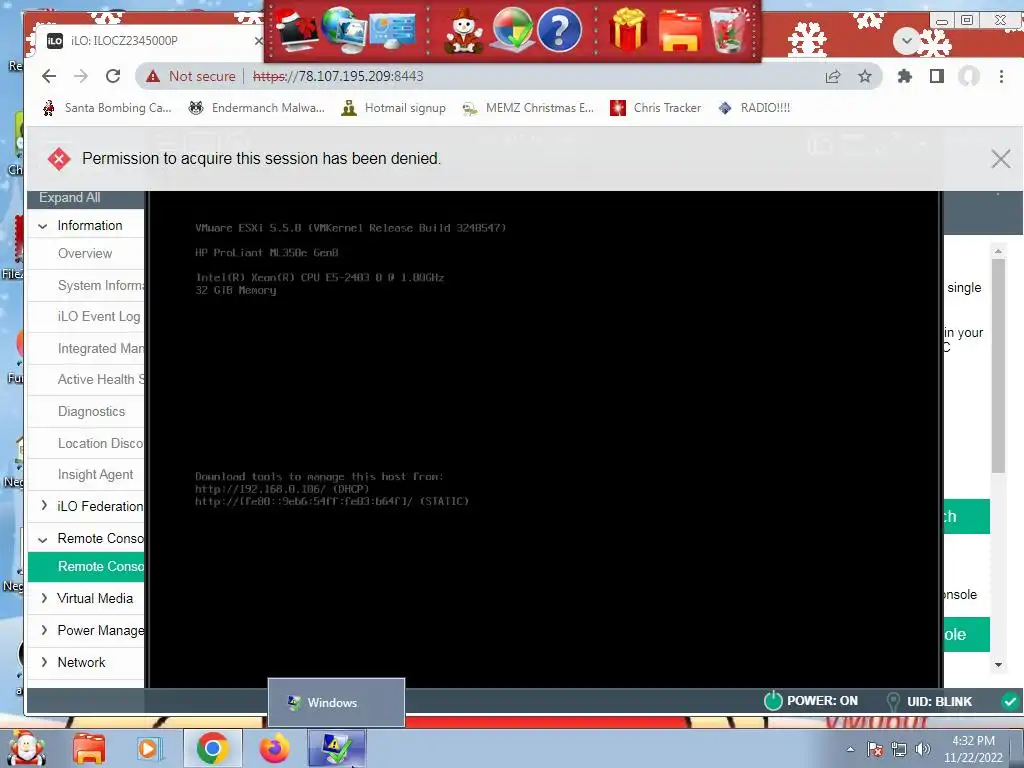Open Active Health System Log
Image resolution: width=1024 pixels, height=768 pixels.
click(101, 379)
